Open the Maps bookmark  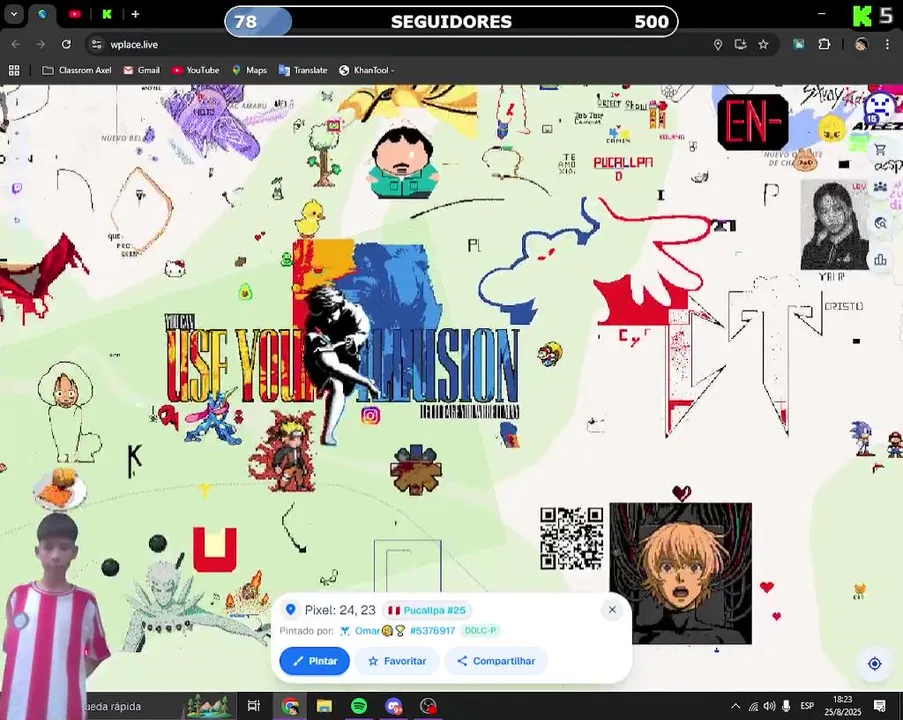click(x=249, y=70)
